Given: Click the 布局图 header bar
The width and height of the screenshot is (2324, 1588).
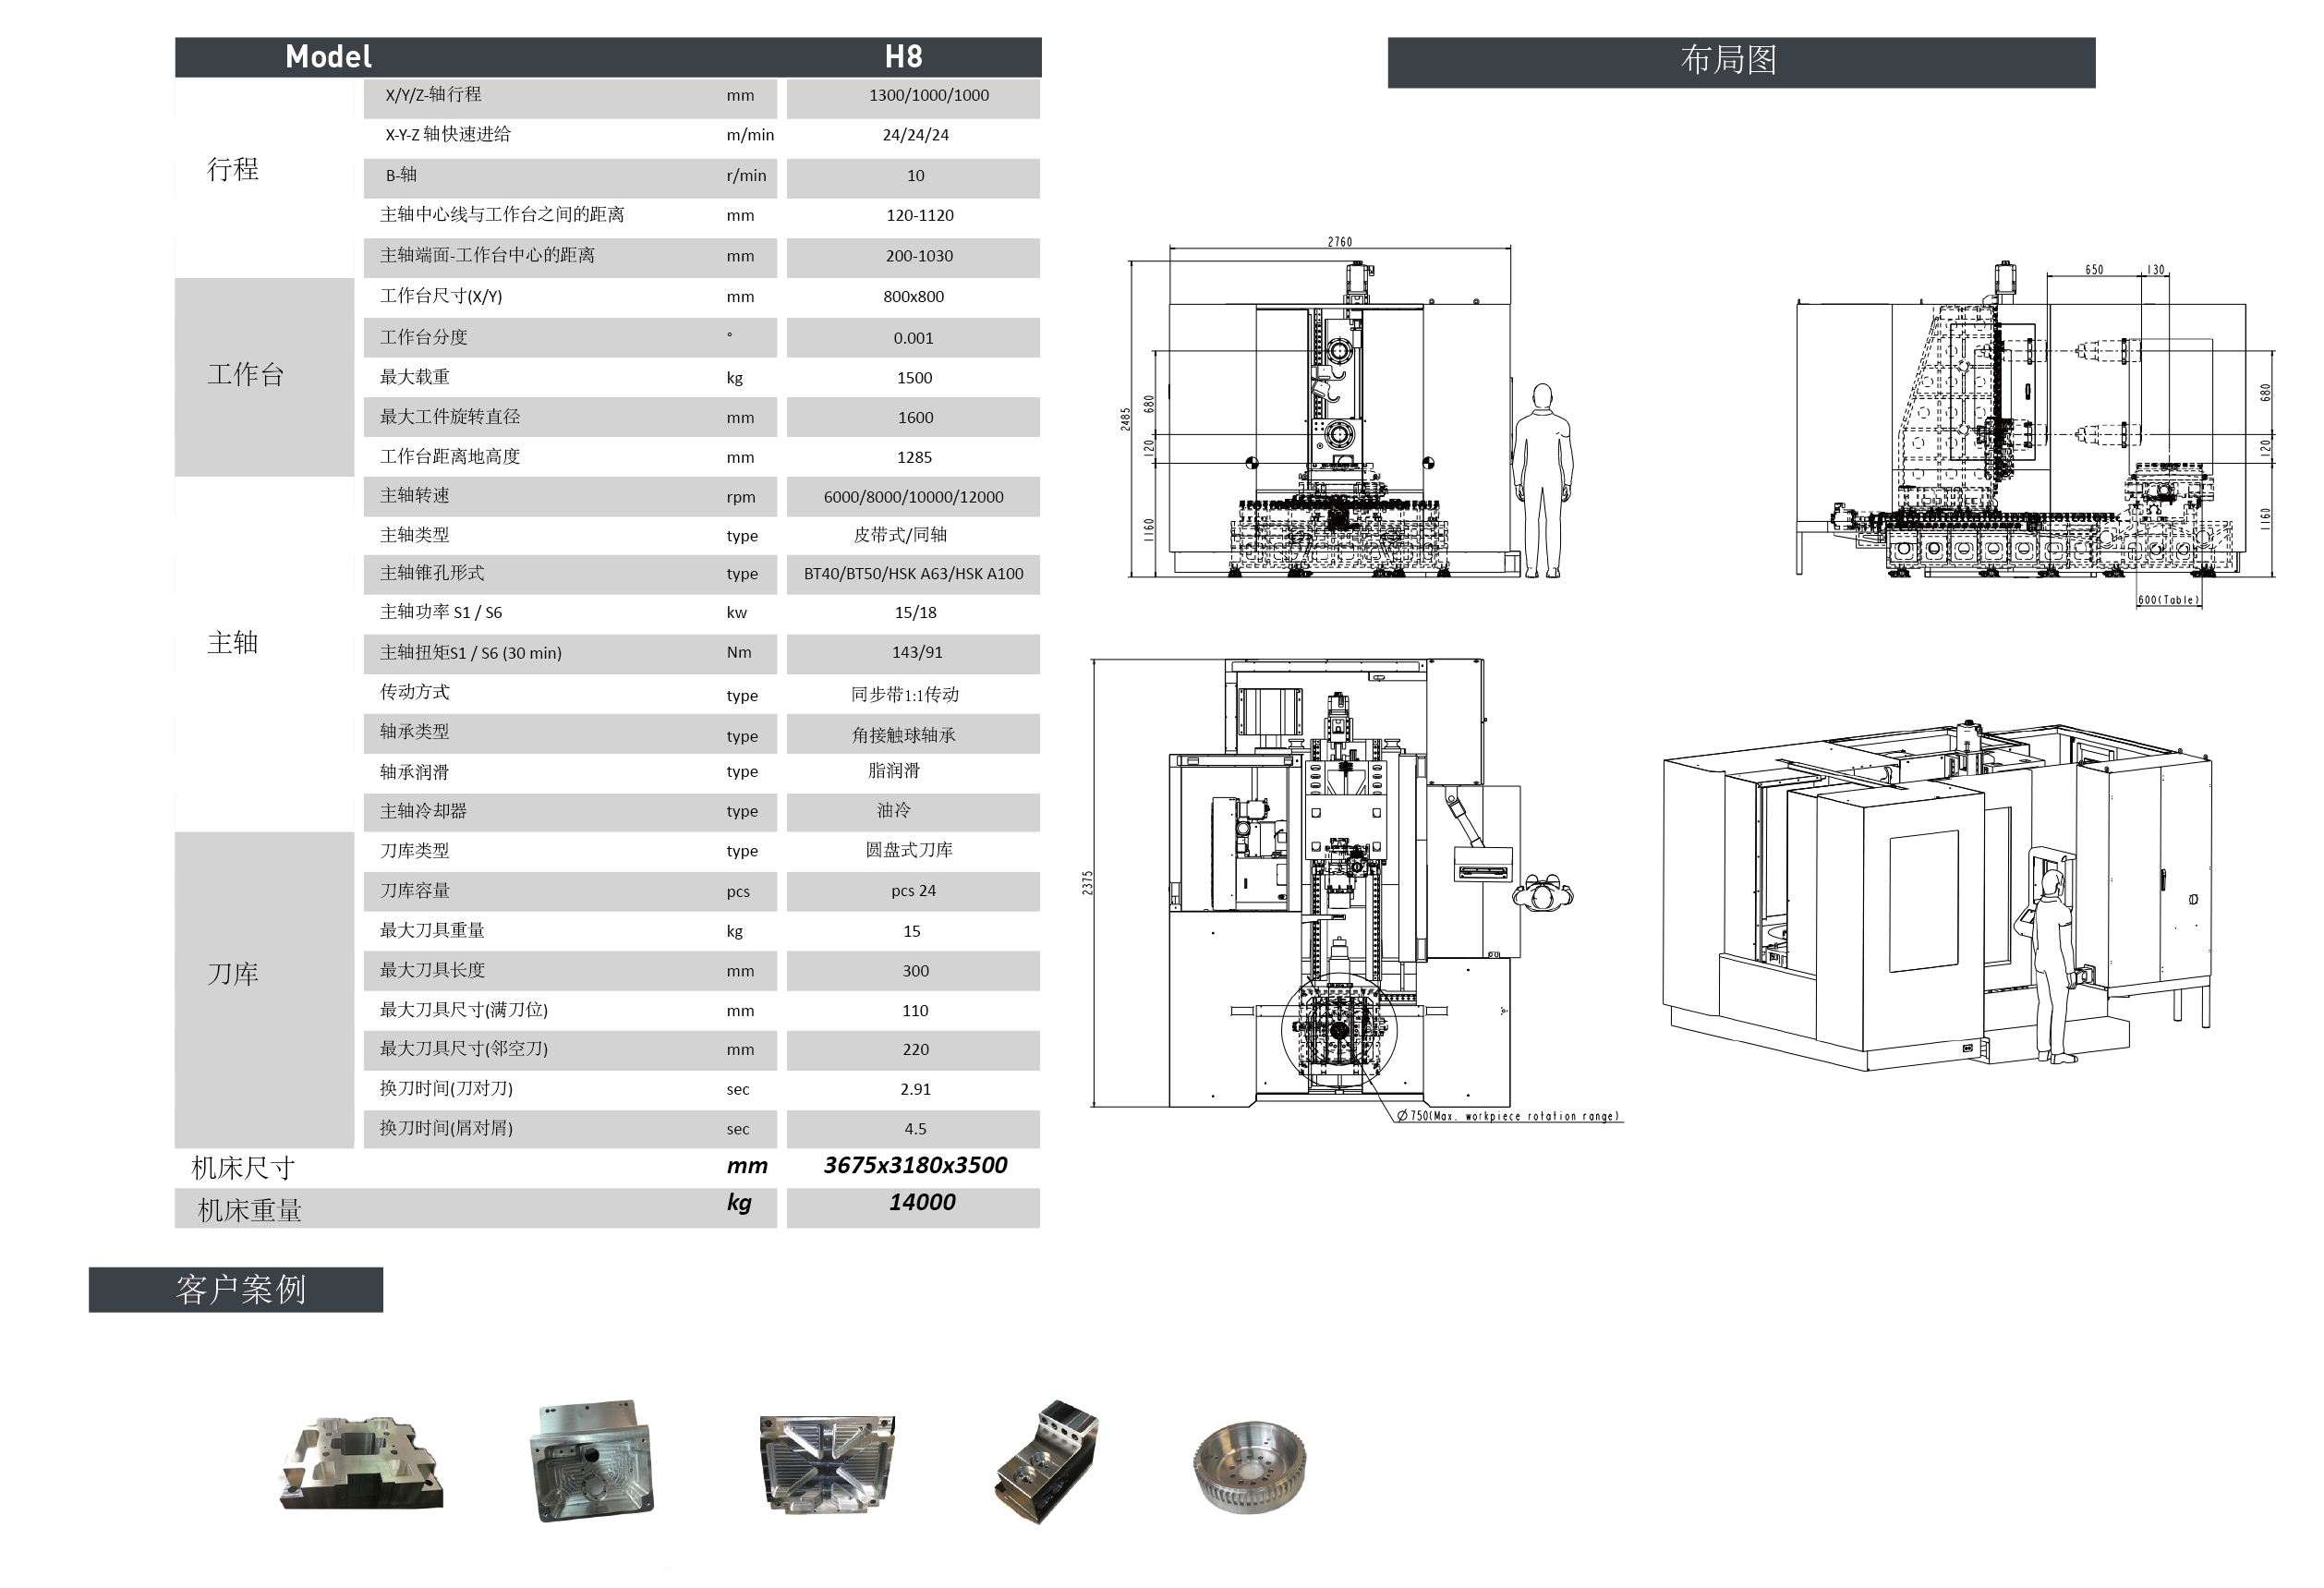Looking at the screenshot, I should 1741,62.
